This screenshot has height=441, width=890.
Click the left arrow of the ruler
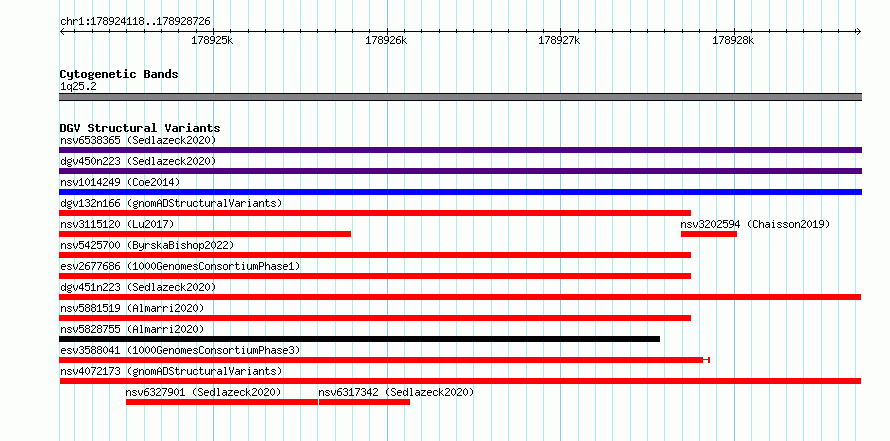(x=62, y=32)
